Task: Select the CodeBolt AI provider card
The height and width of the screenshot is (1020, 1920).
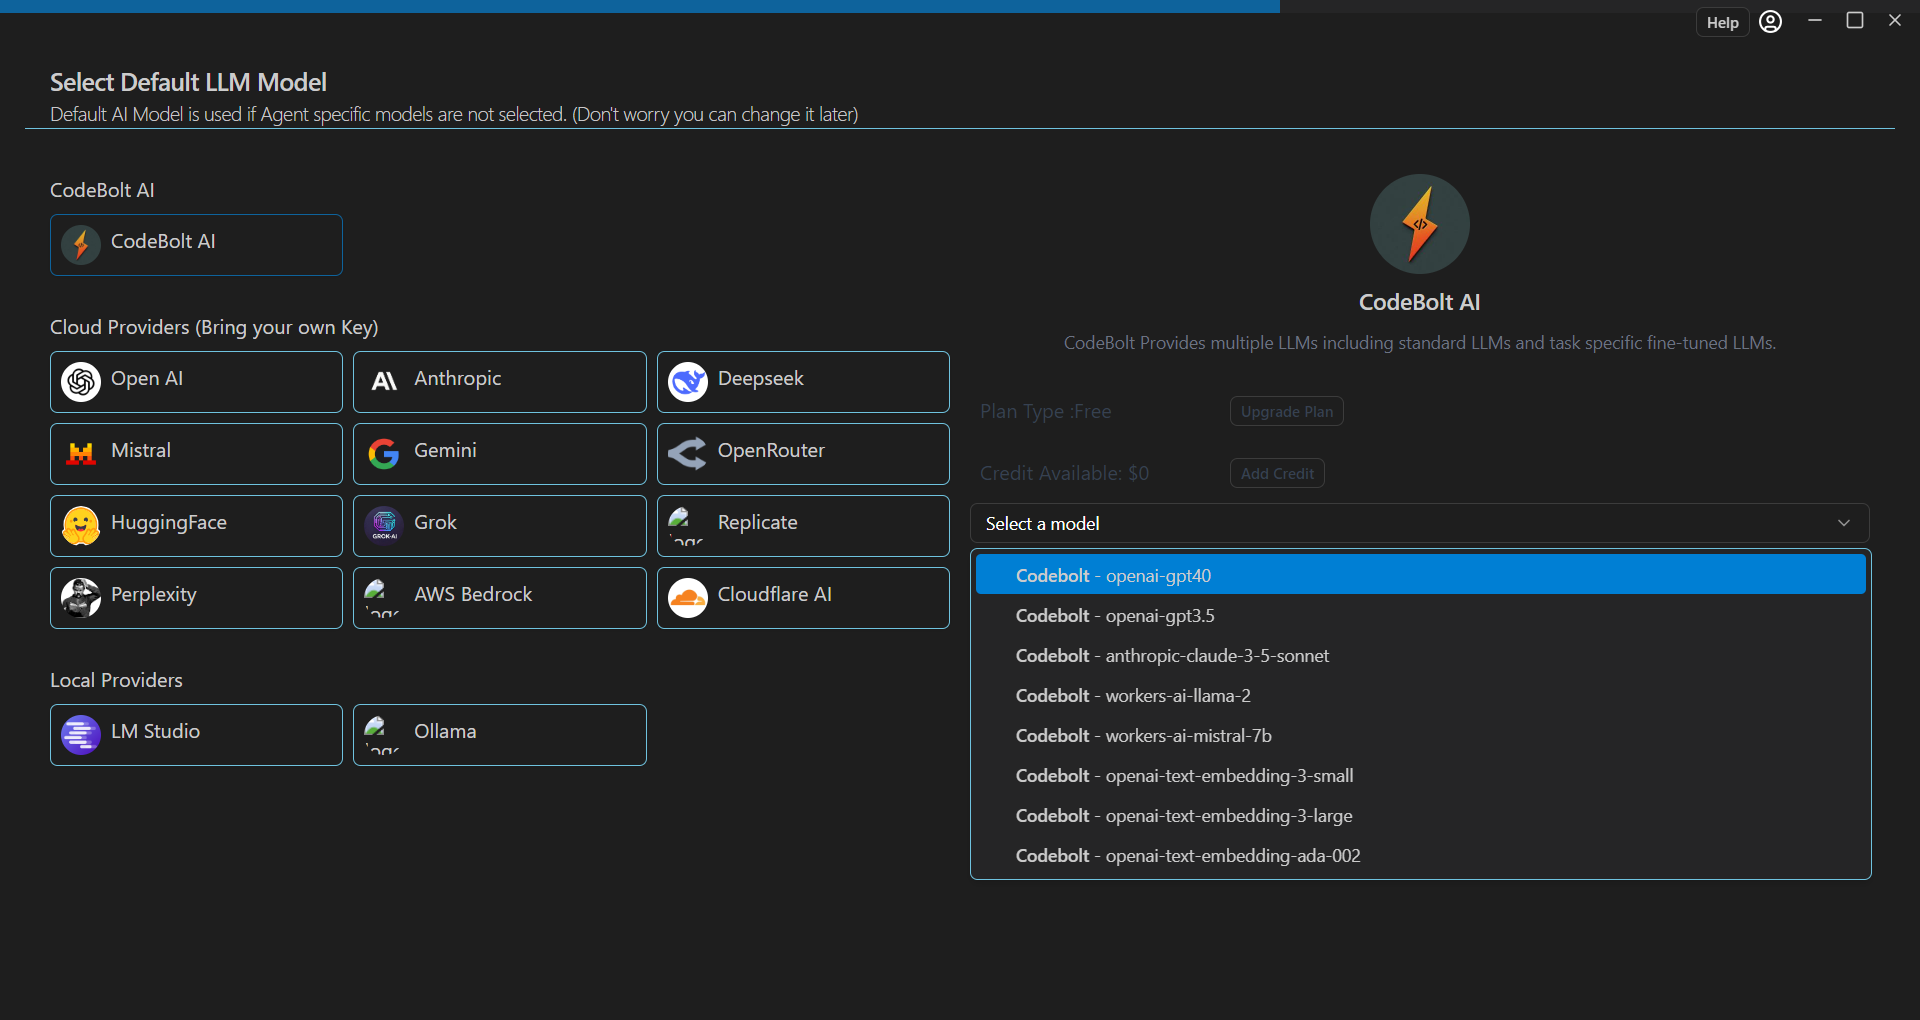Action: 196,244
